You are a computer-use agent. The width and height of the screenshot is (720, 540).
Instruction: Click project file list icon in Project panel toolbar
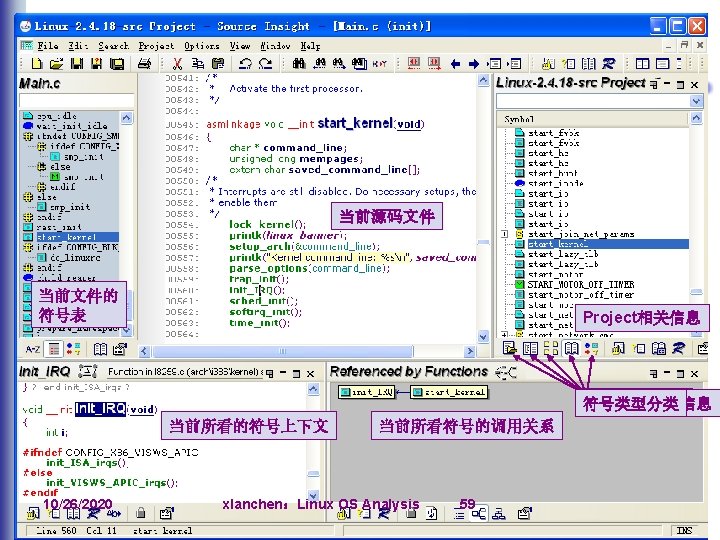point(530,349)
